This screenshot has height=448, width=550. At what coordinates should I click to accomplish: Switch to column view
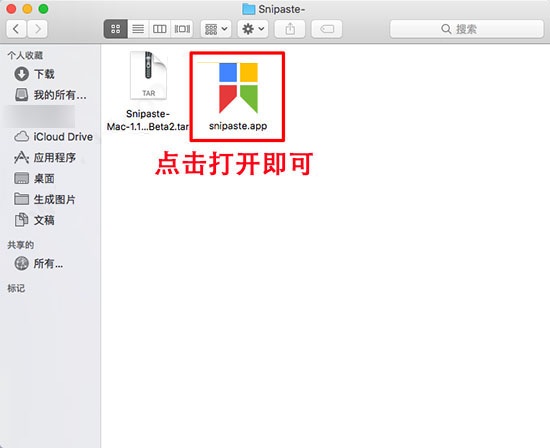click(x=160, y=29)
